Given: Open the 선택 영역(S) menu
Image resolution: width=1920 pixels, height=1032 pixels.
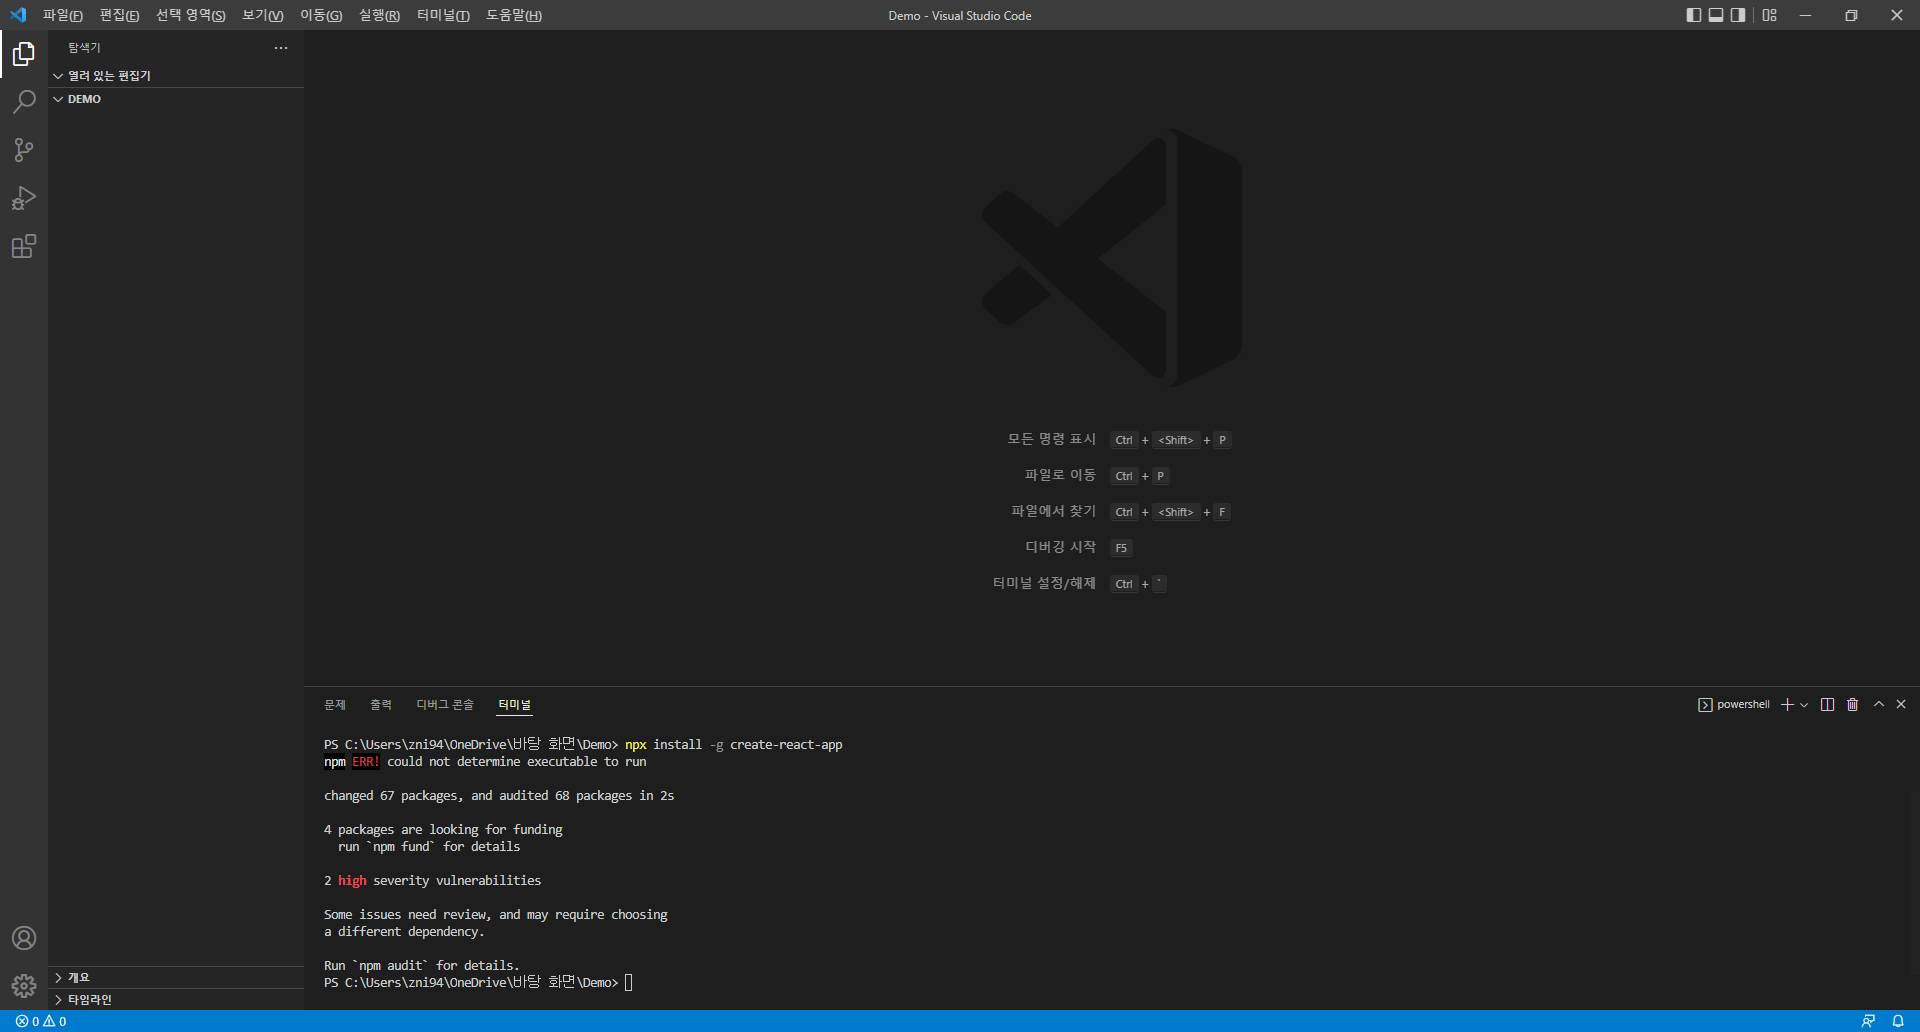Looking at the screenshot, I should click(191, 15).
